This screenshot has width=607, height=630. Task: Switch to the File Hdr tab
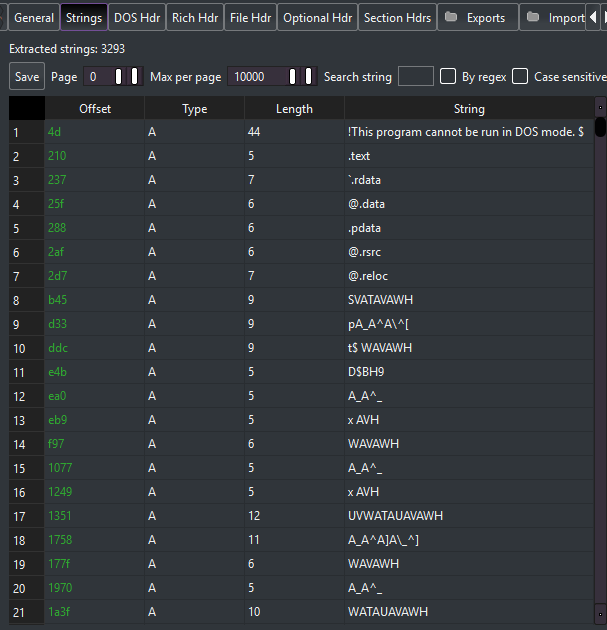coord(250,18)
